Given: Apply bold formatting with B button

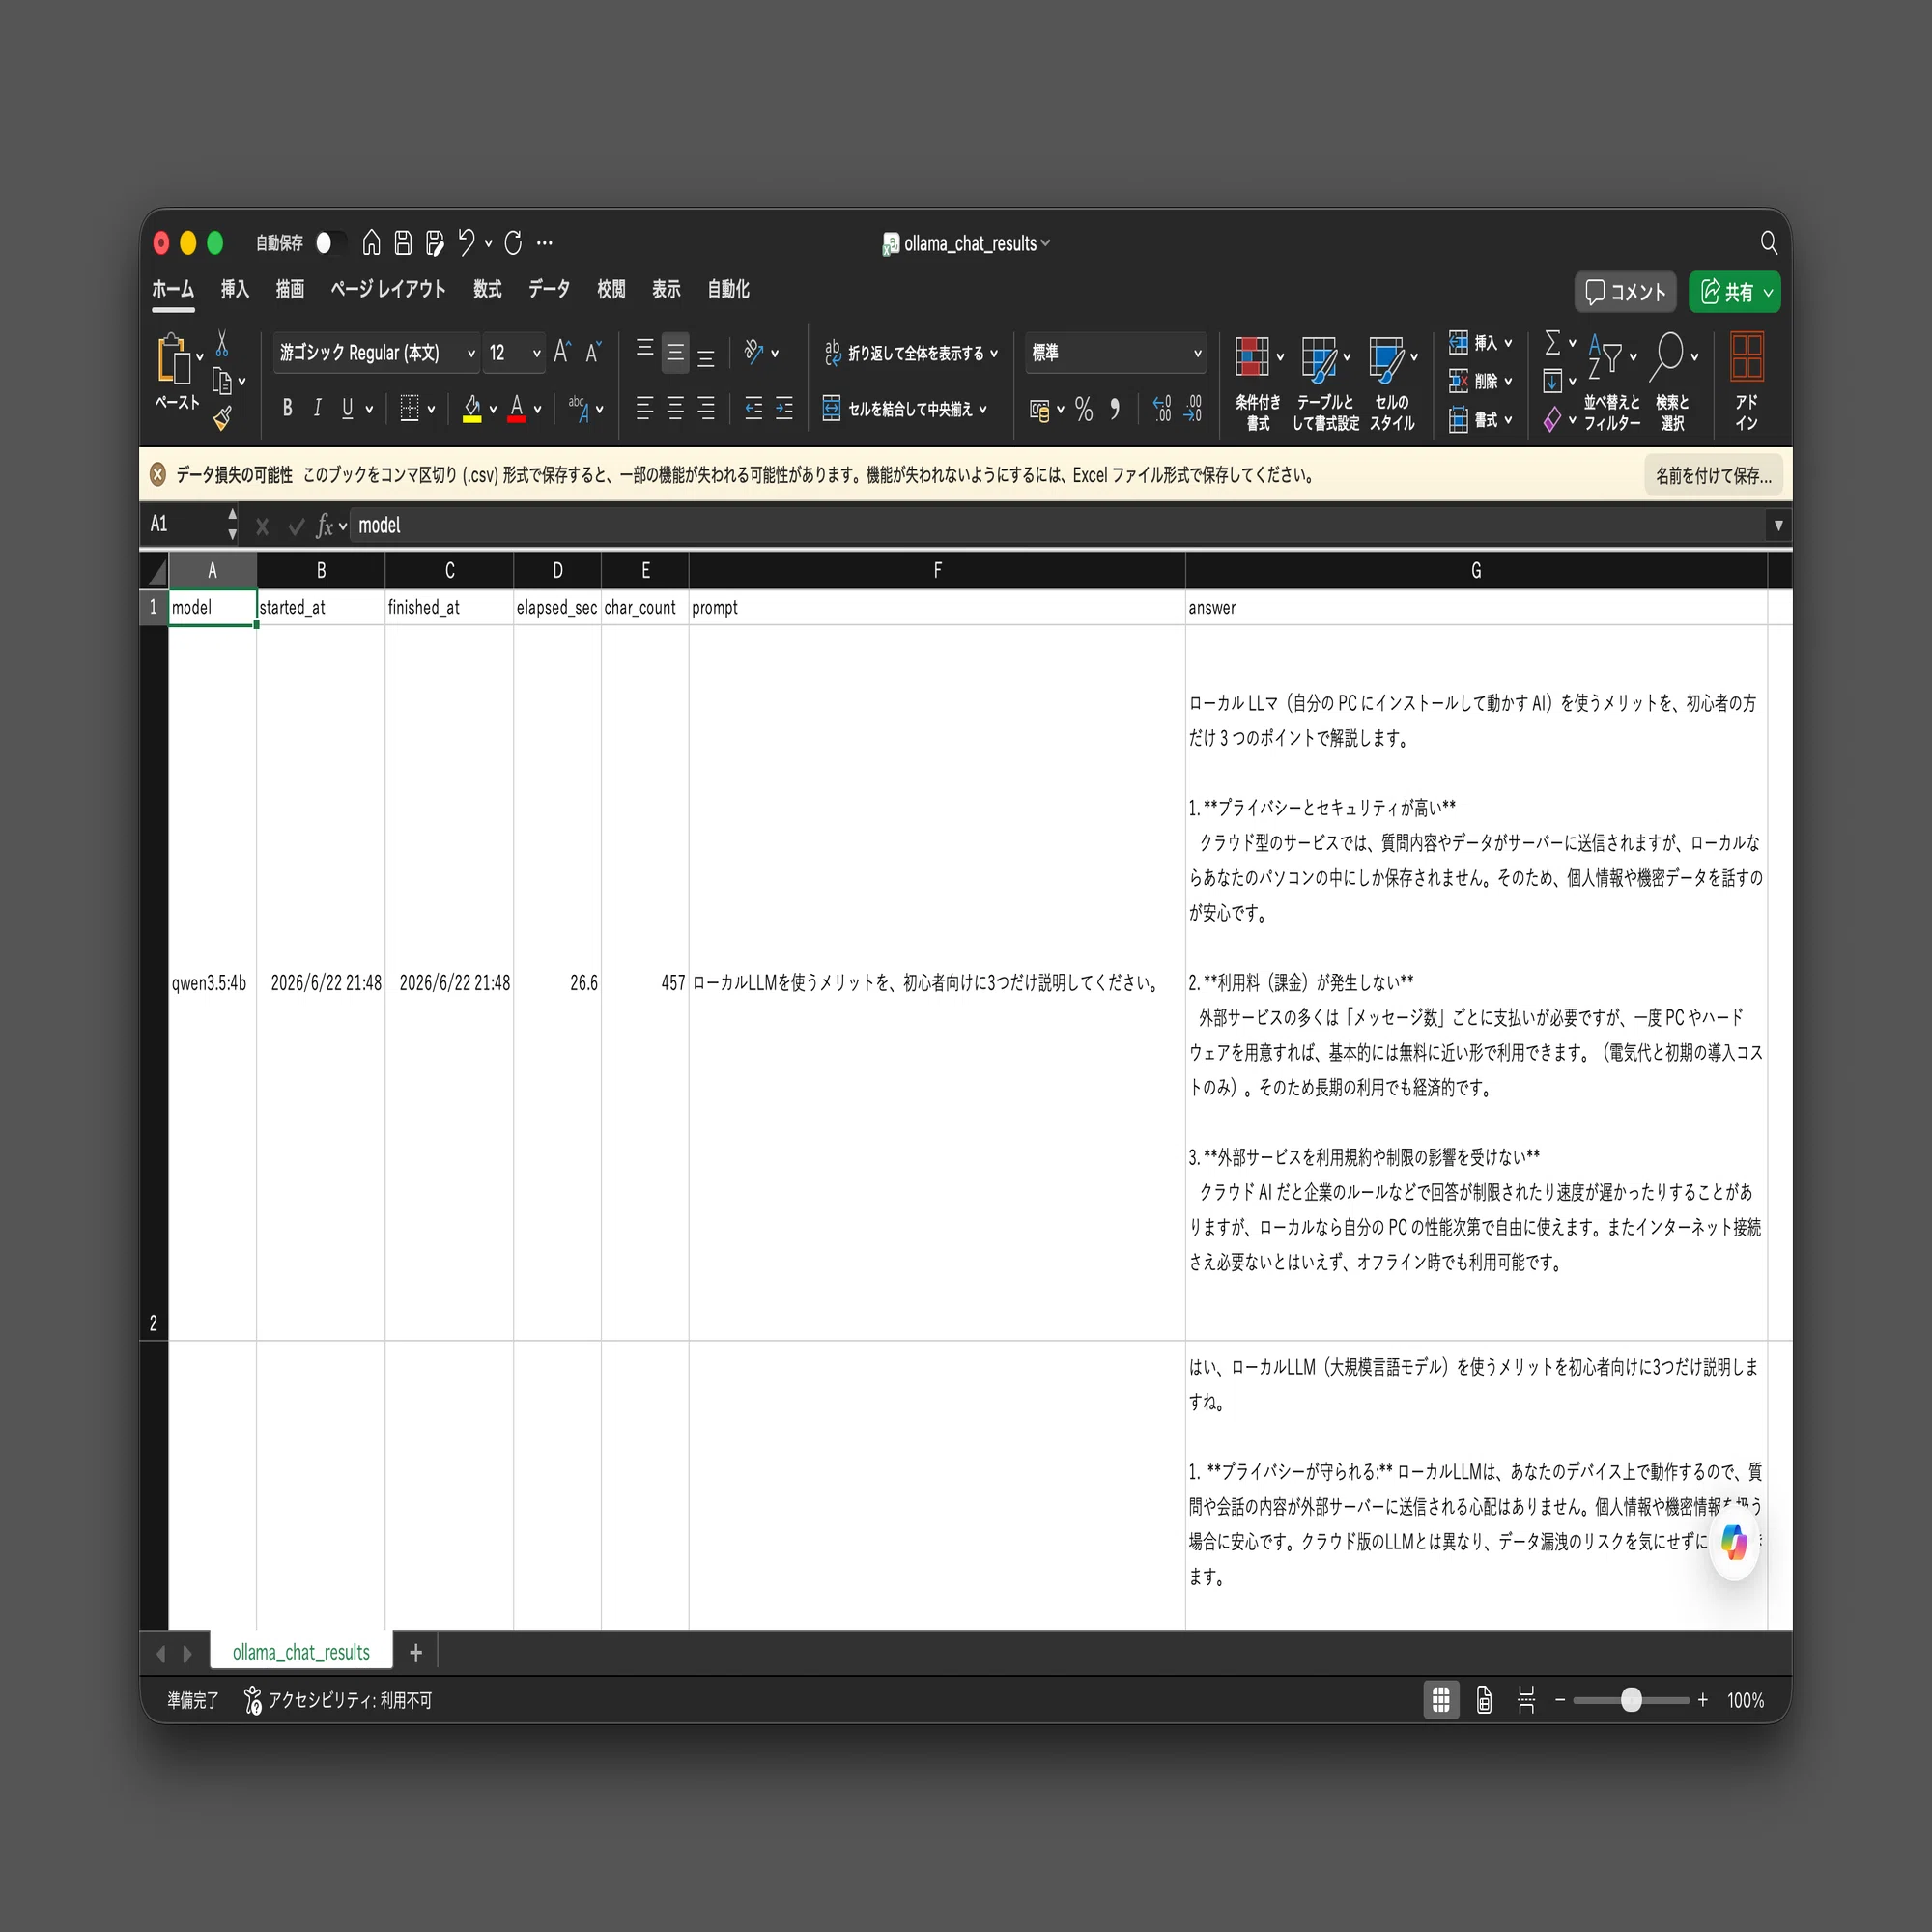Looking at the screenshot, I should pos(287,408).
